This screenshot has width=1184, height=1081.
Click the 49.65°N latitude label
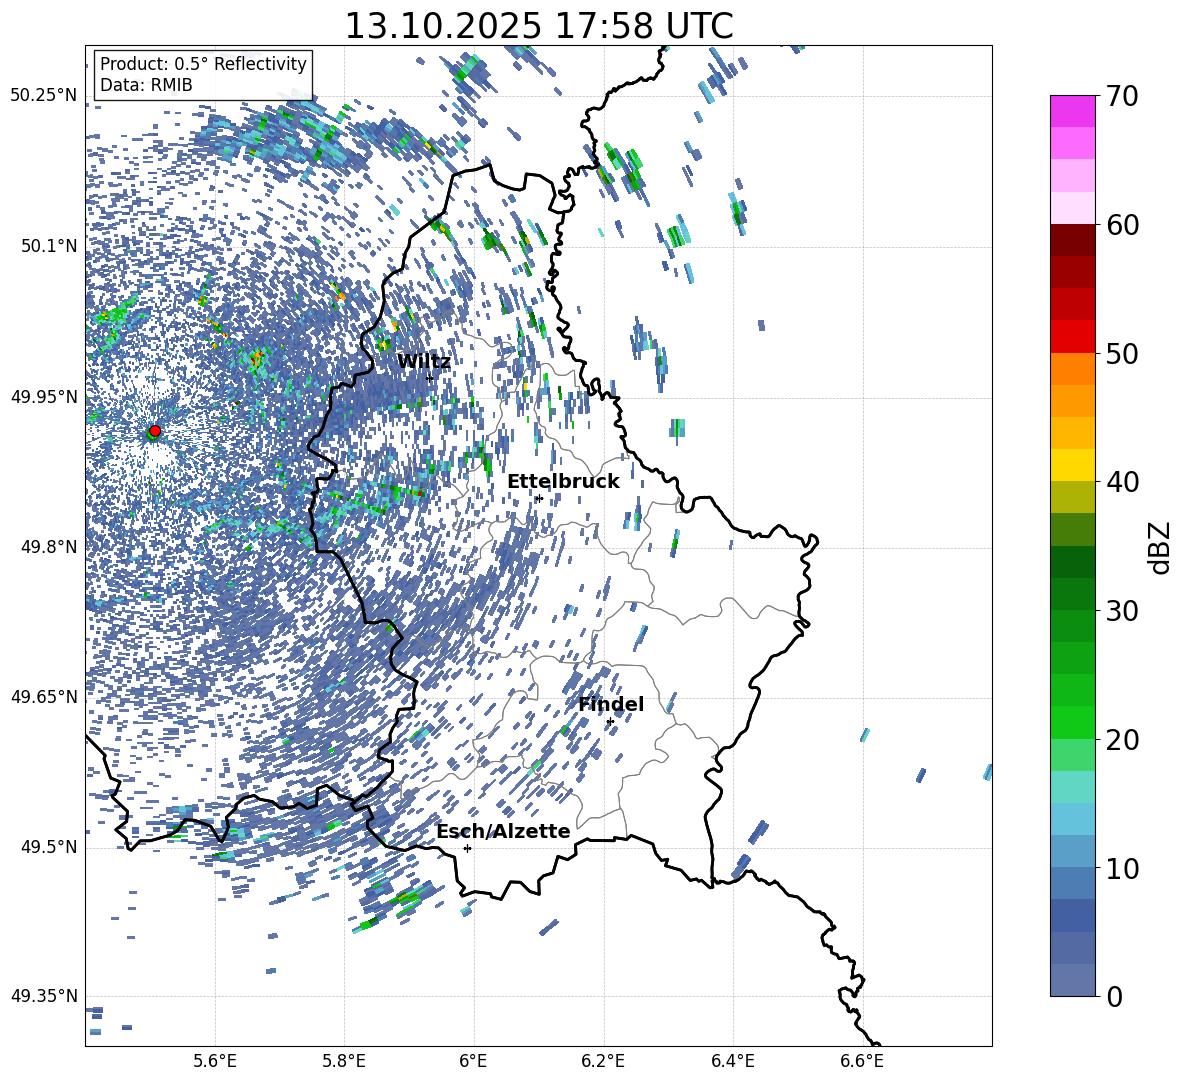tap(45, 696)
